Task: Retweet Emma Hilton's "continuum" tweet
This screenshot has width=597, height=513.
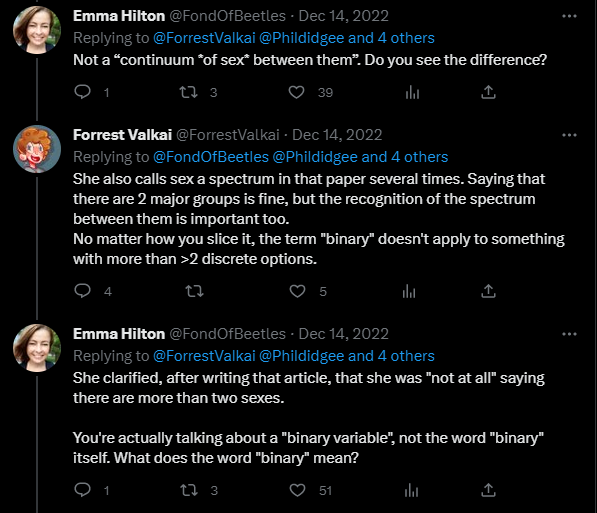Action: coord(188,92)
